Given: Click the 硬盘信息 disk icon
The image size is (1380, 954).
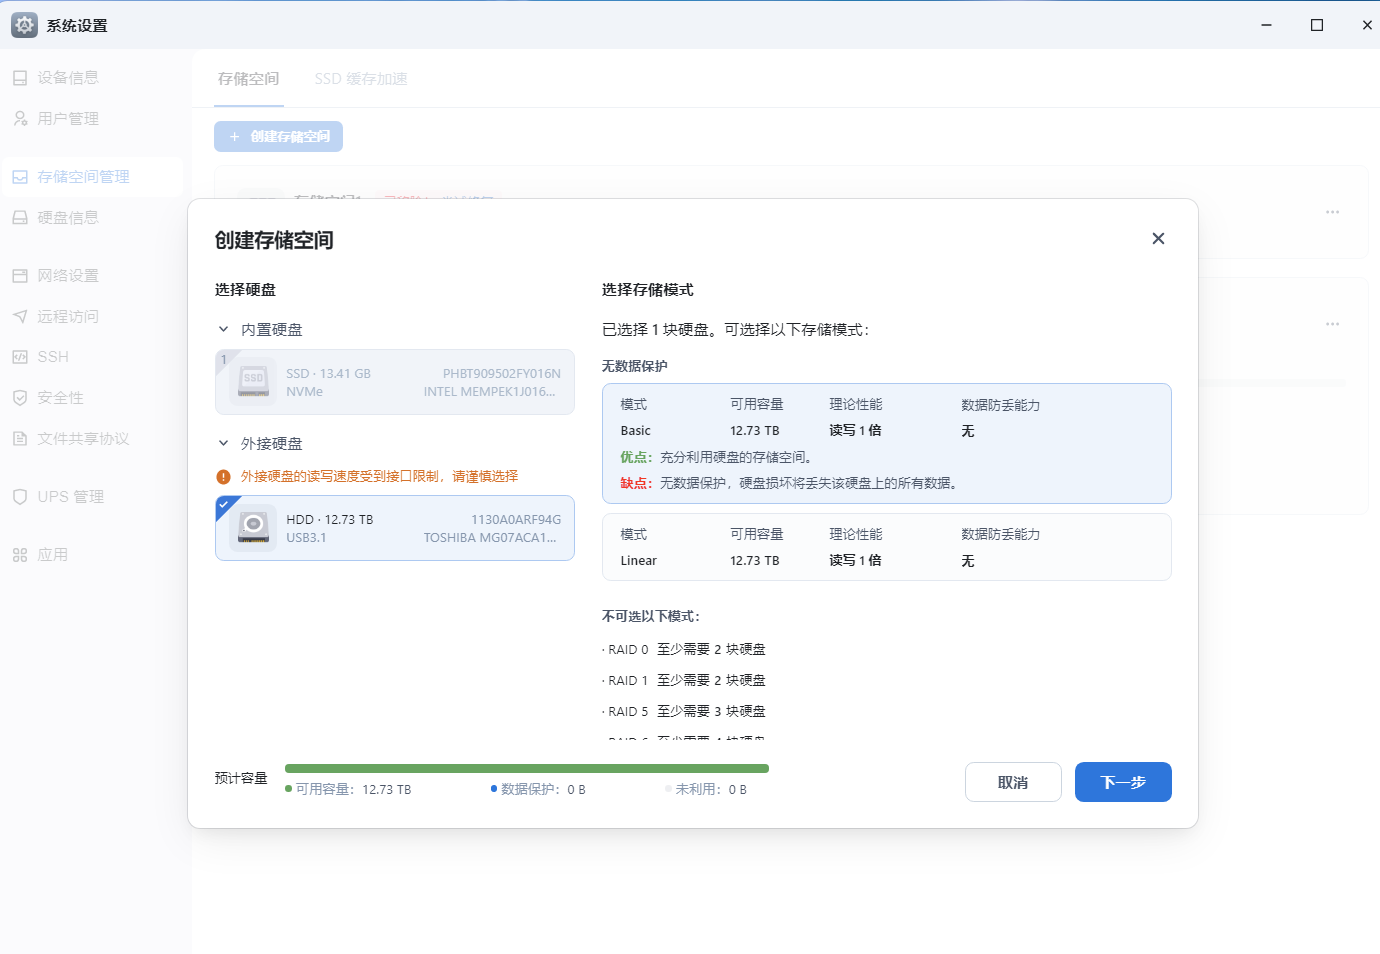Looking at the screenshot, I should pyautogui.click(x=20, y=217).
